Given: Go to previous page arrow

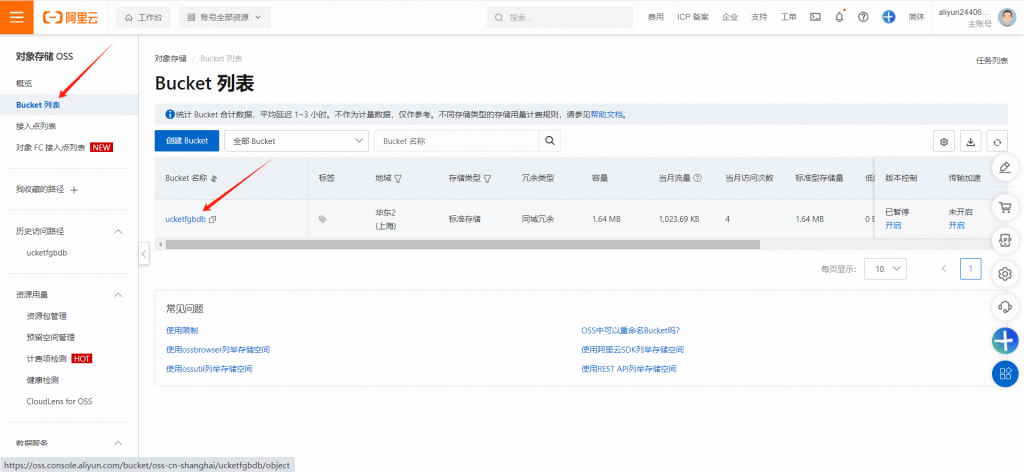Looking at the screenshot, I should [944, 268].
